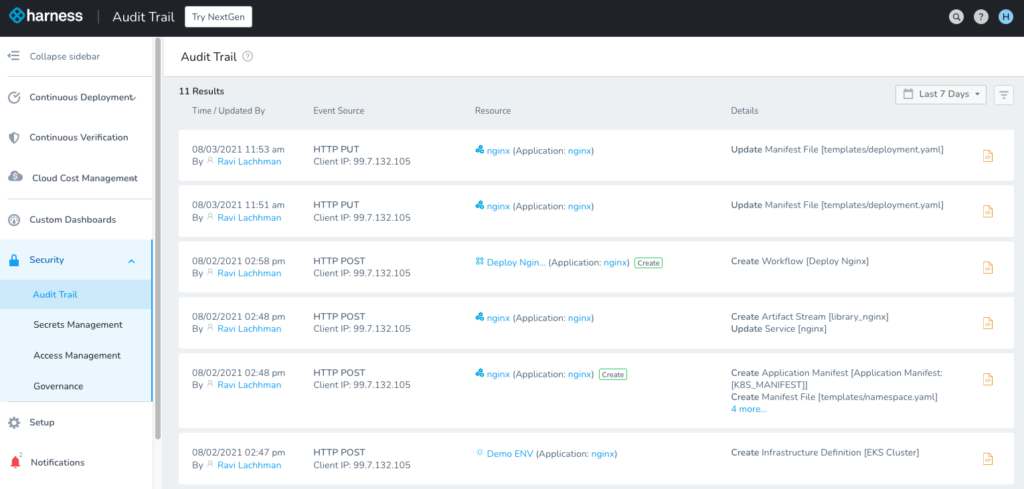View YAML diff icon for Create Workflow entry

coord(988,267)
